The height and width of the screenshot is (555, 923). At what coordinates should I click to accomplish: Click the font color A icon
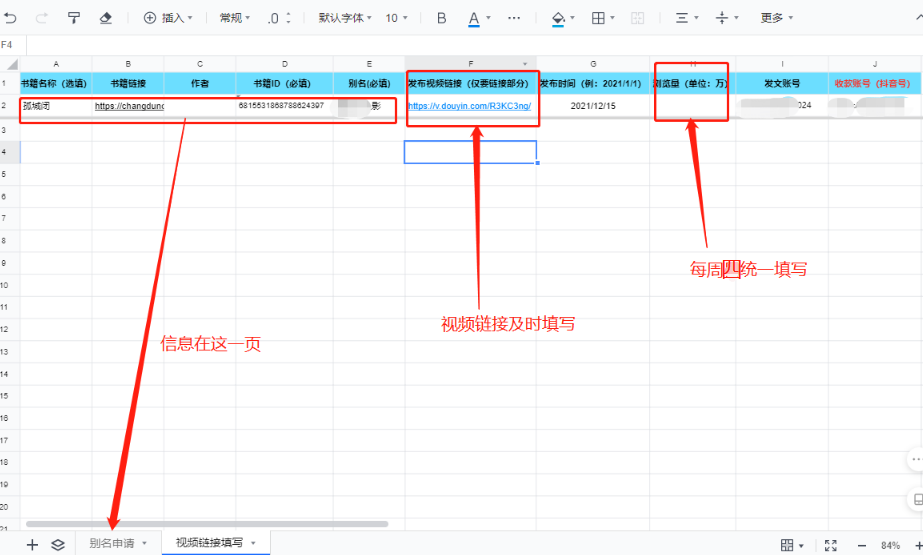(475, 18)
